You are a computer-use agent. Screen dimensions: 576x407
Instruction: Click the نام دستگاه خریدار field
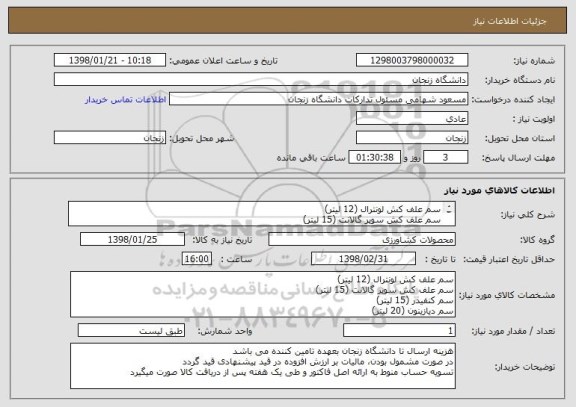tap(261, 80)
